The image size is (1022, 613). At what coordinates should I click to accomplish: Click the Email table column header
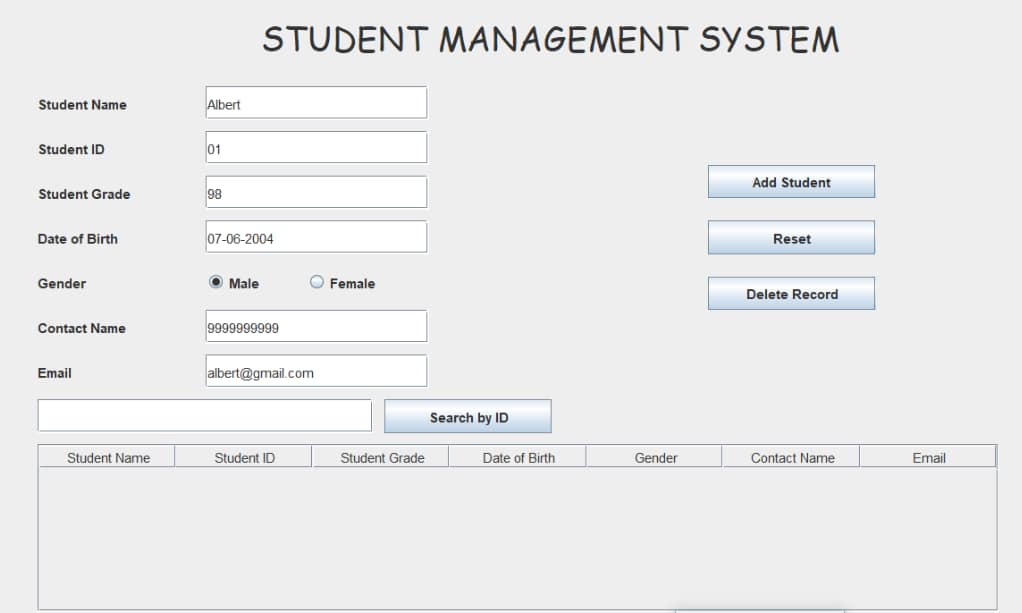[928, 458]
